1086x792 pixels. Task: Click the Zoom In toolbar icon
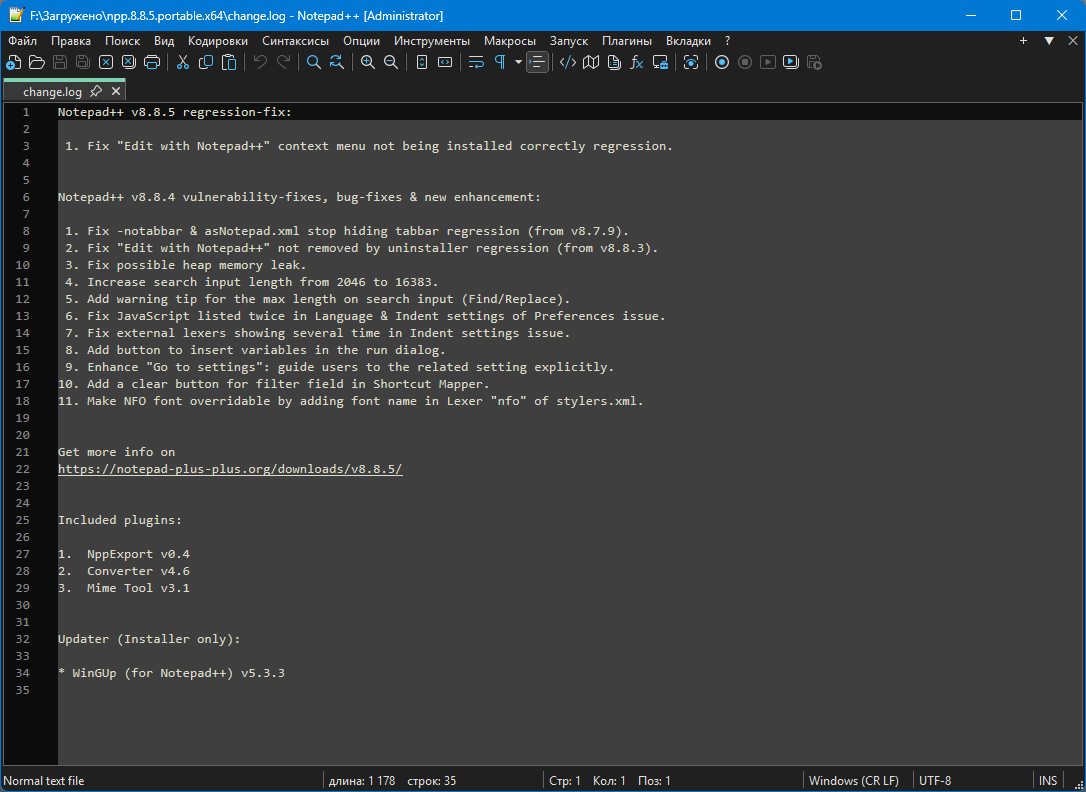(x=367, y=62)
